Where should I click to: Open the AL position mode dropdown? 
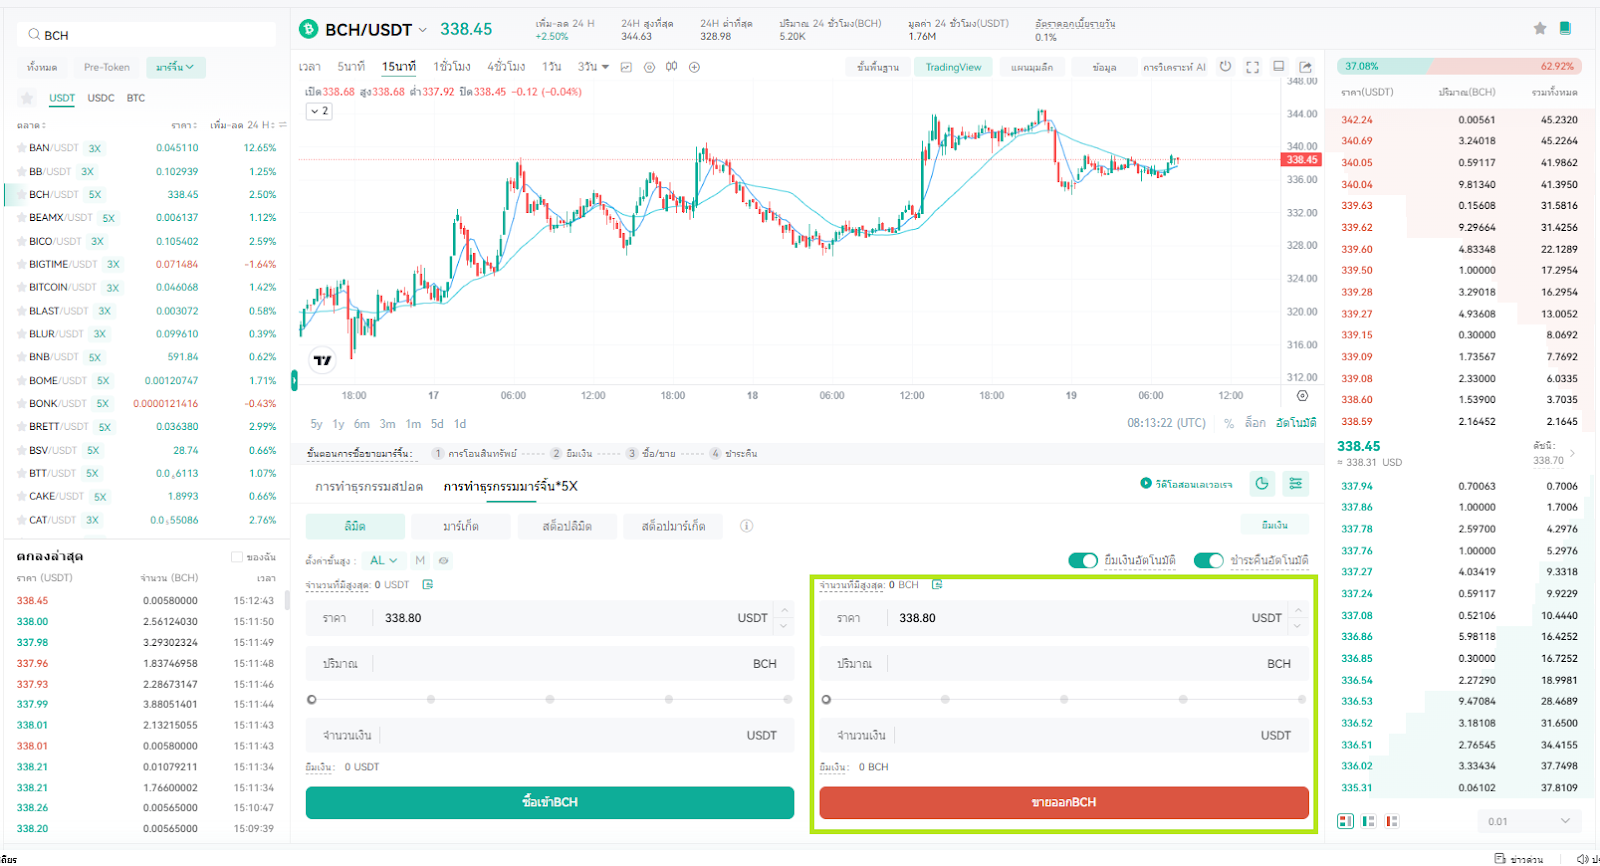[383, 561]
